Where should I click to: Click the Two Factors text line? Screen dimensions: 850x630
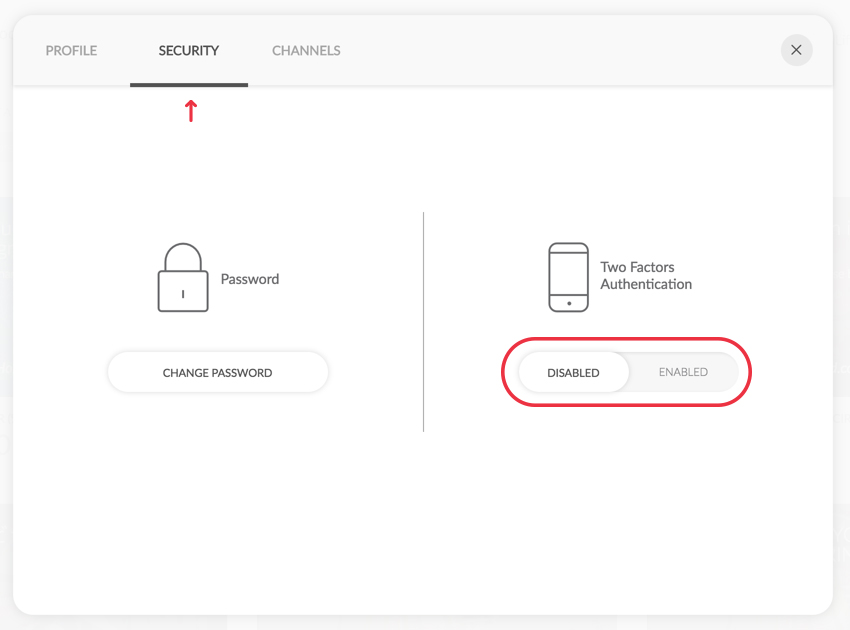tap(637, 267)
